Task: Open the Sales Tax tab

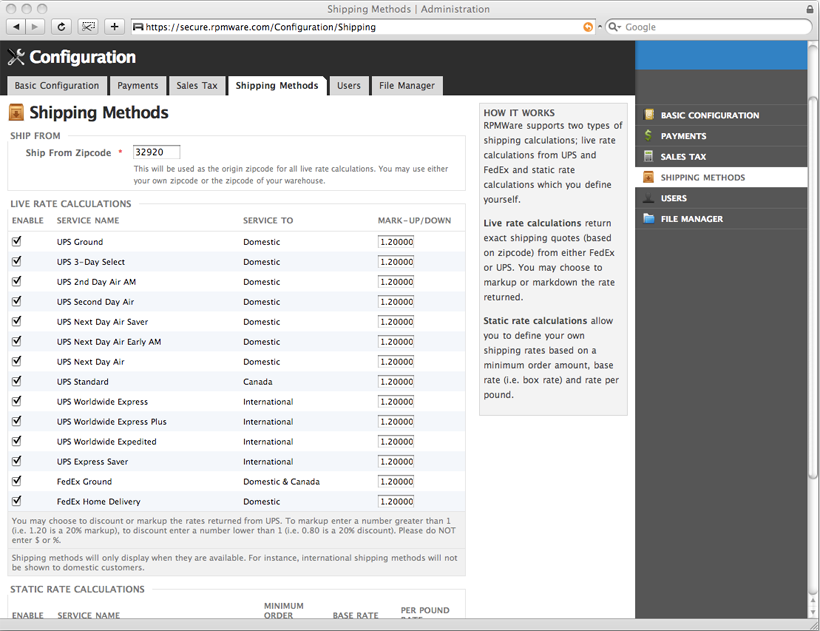Action: pyautogui.click(x=197, y=86)
